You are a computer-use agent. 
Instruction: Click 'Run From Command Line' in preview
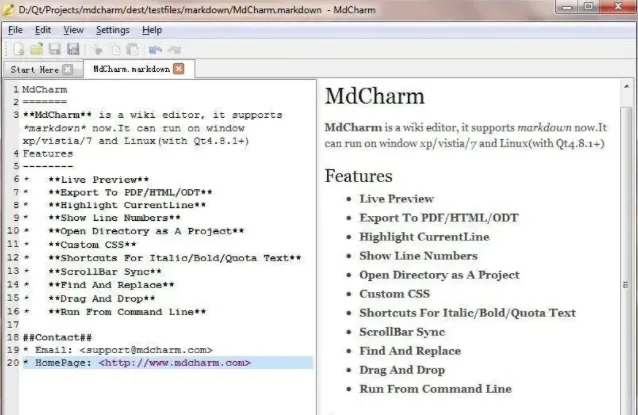[435, 389]
